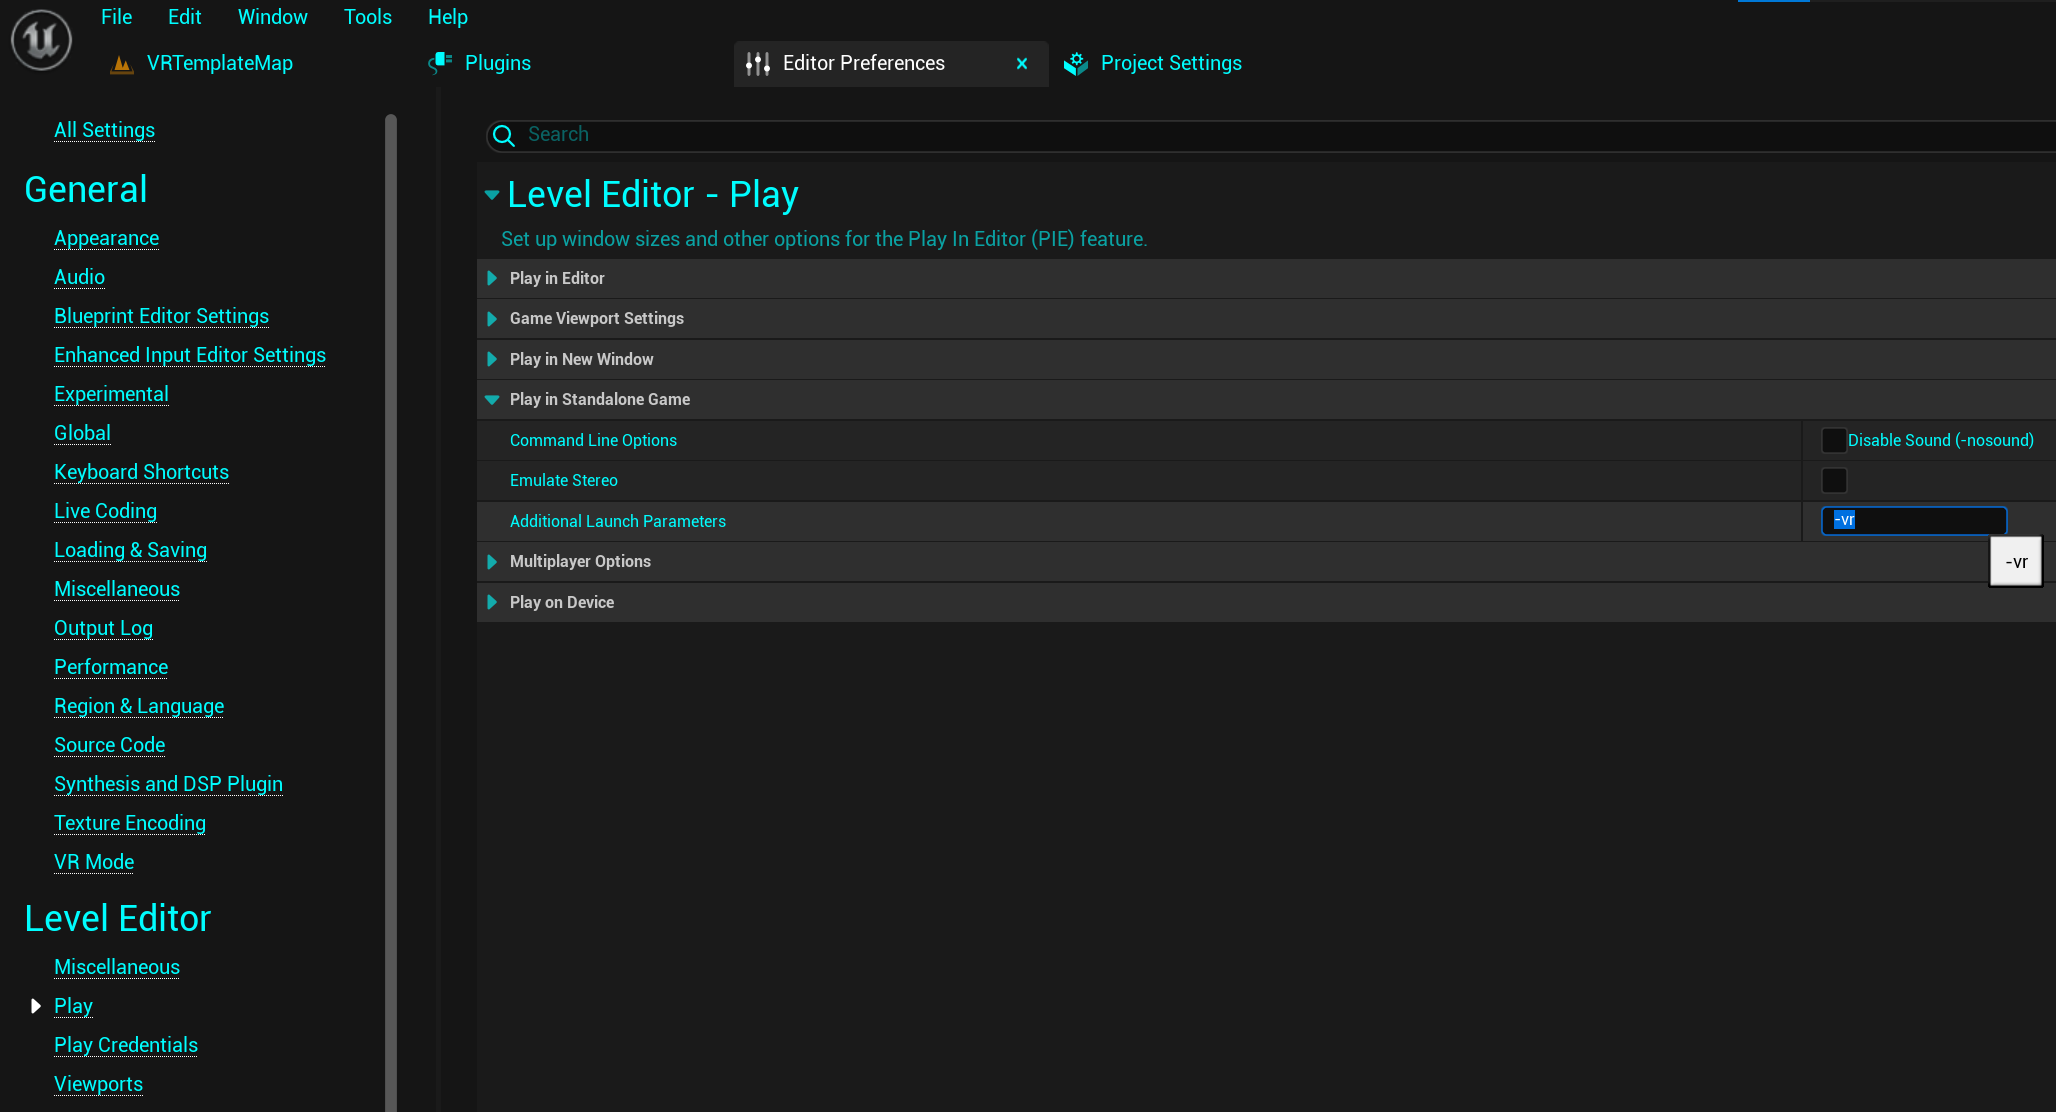Expand the Play on Device category
Image resolution: width=2056 pixels, height=1112 pixels.
[x=492, y=602]
